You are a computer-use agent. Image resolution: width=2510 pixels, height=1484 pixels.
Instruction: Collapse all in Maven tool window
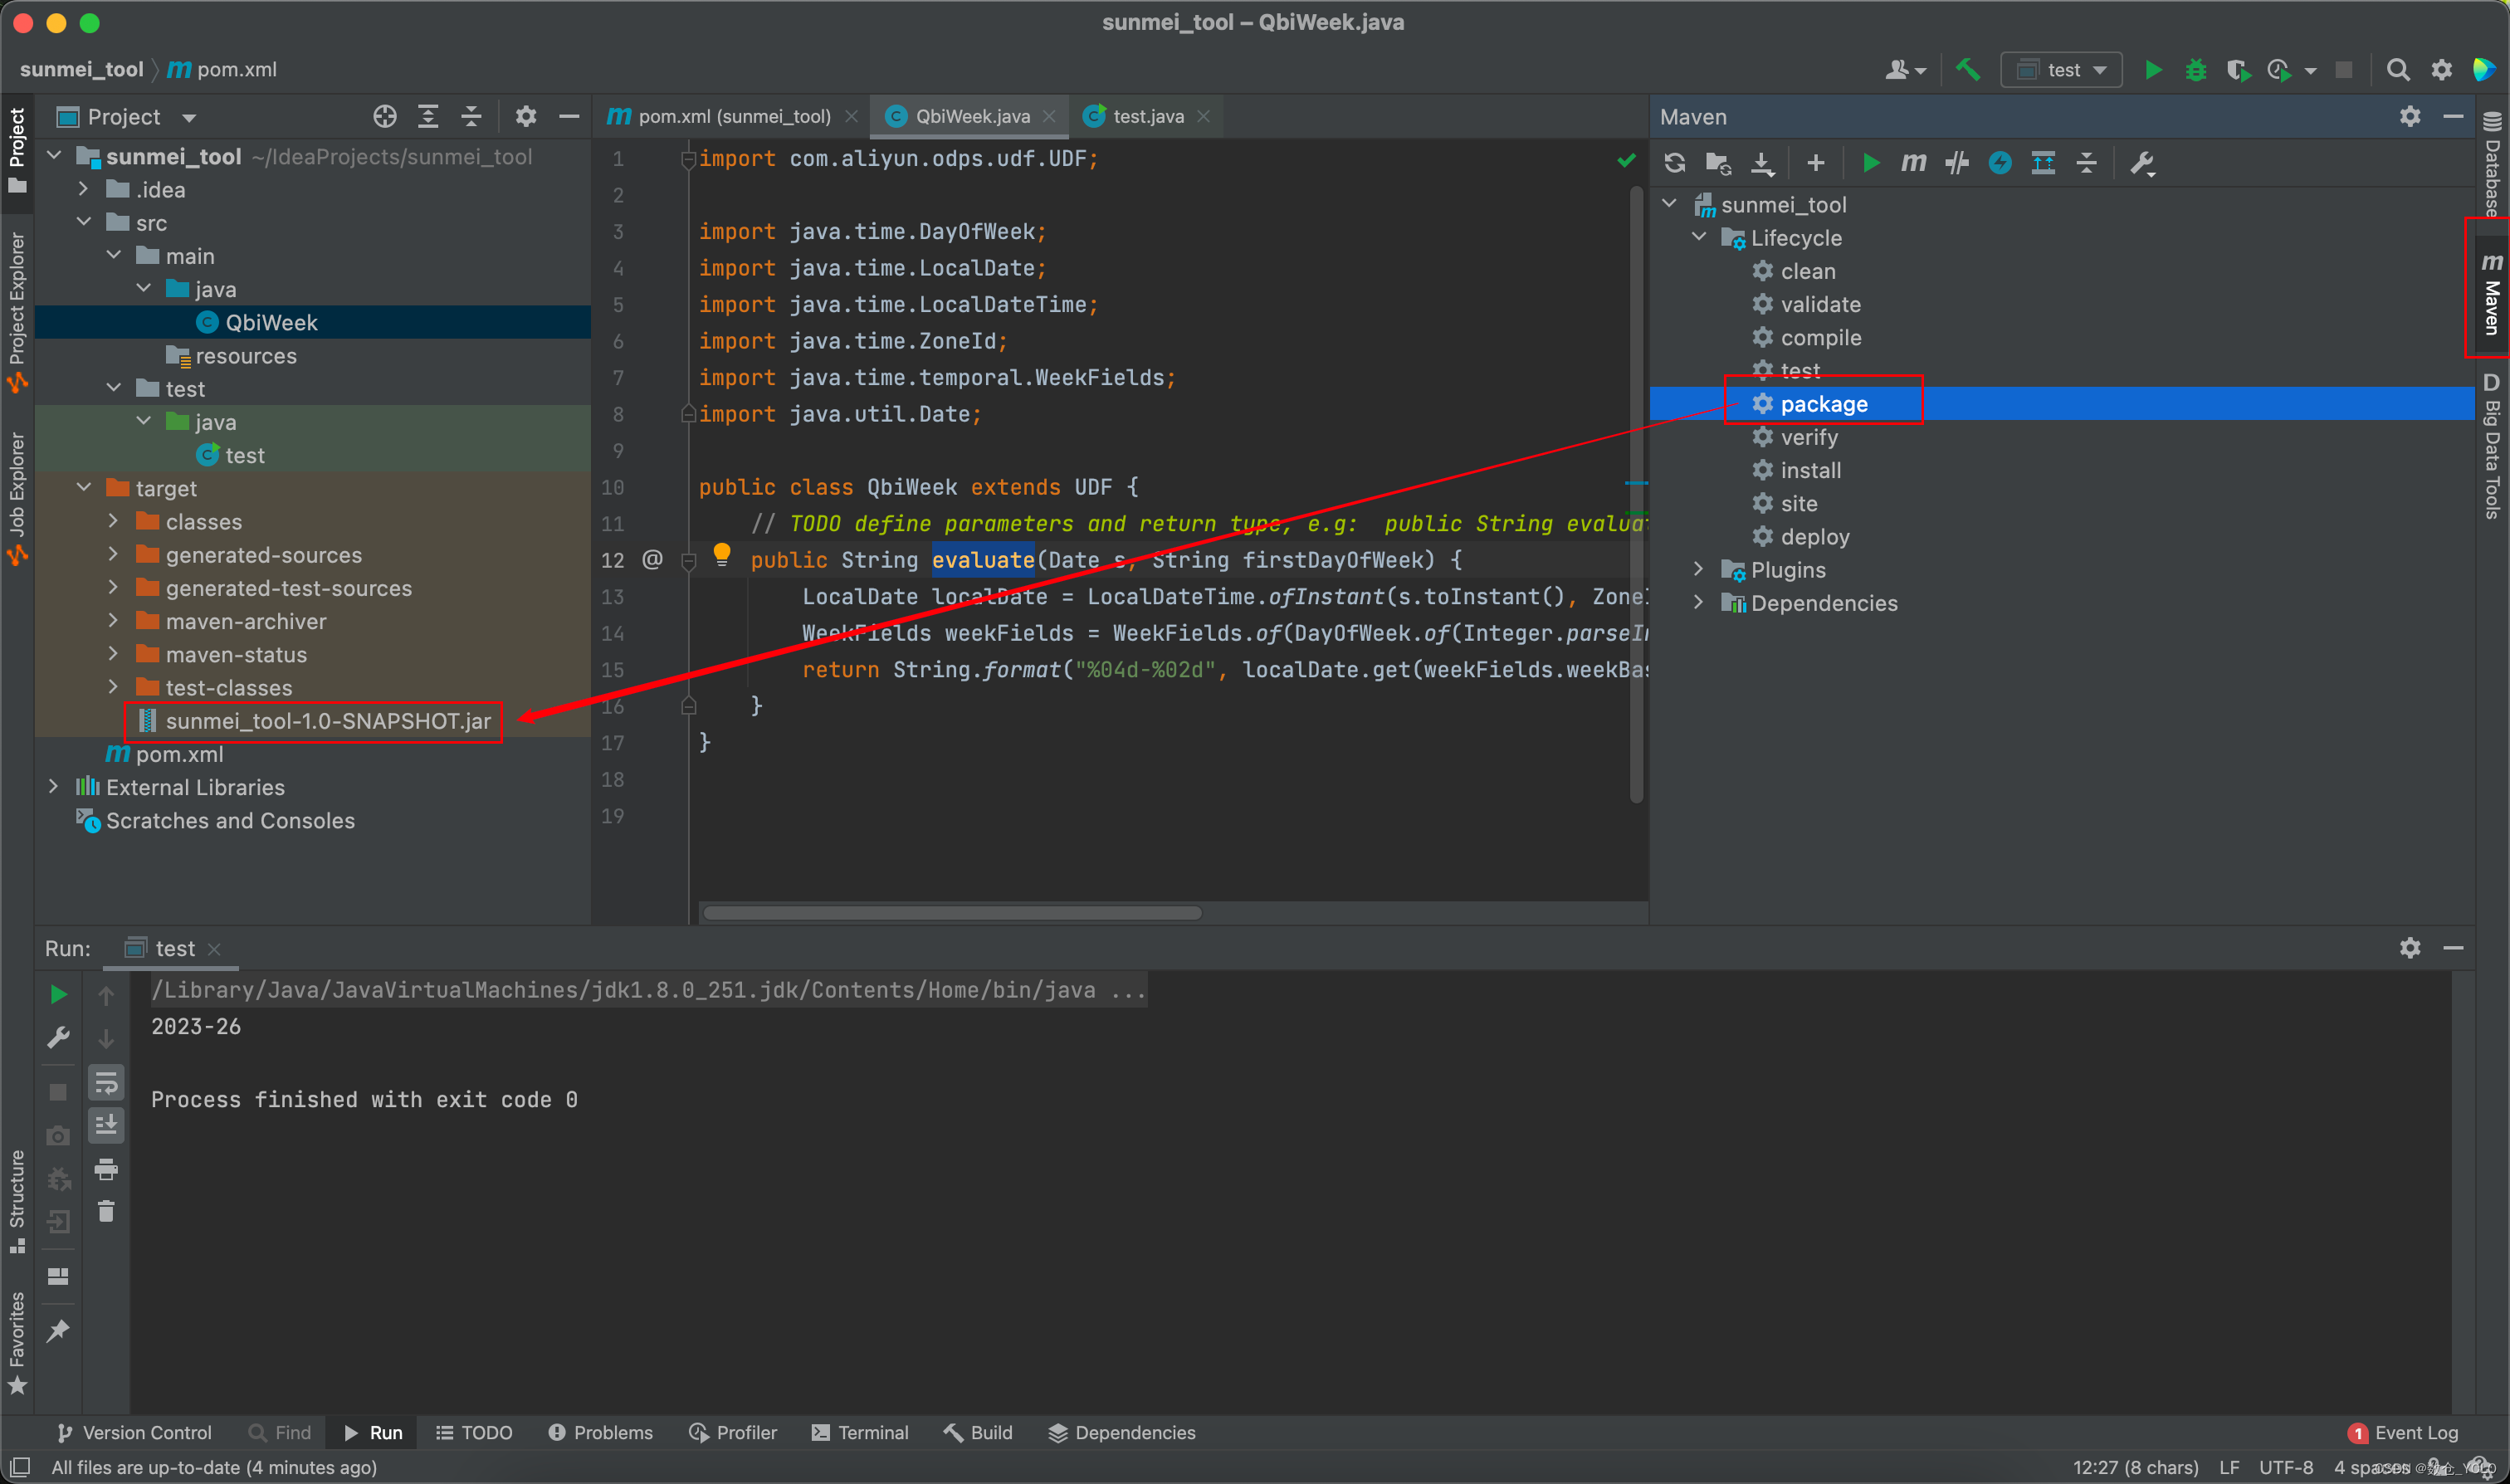2087,162
